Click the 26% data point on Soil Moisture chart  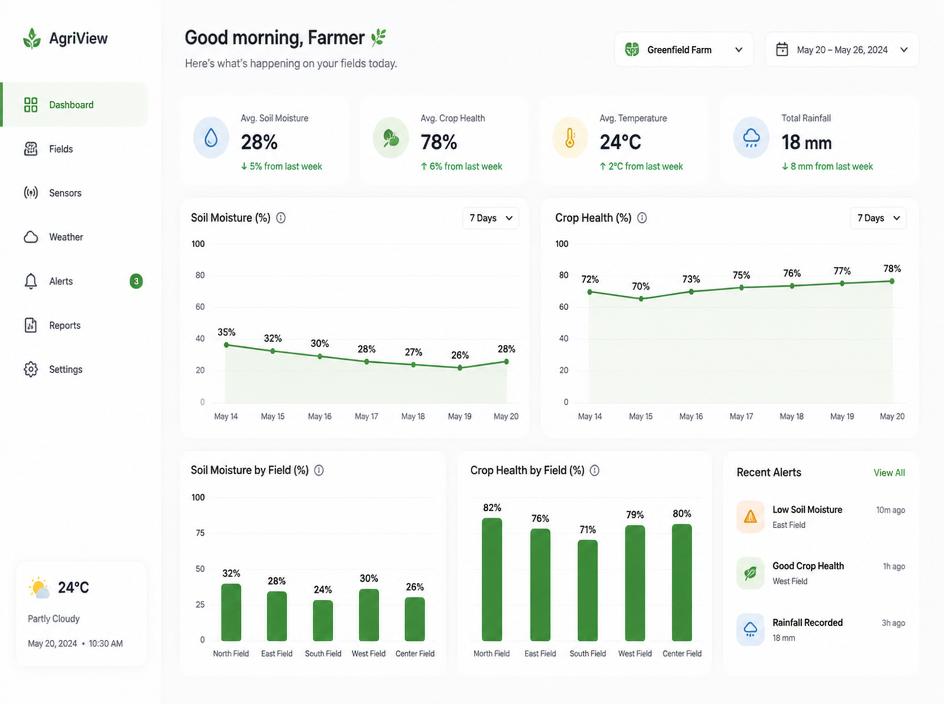[x=460, y=367]
